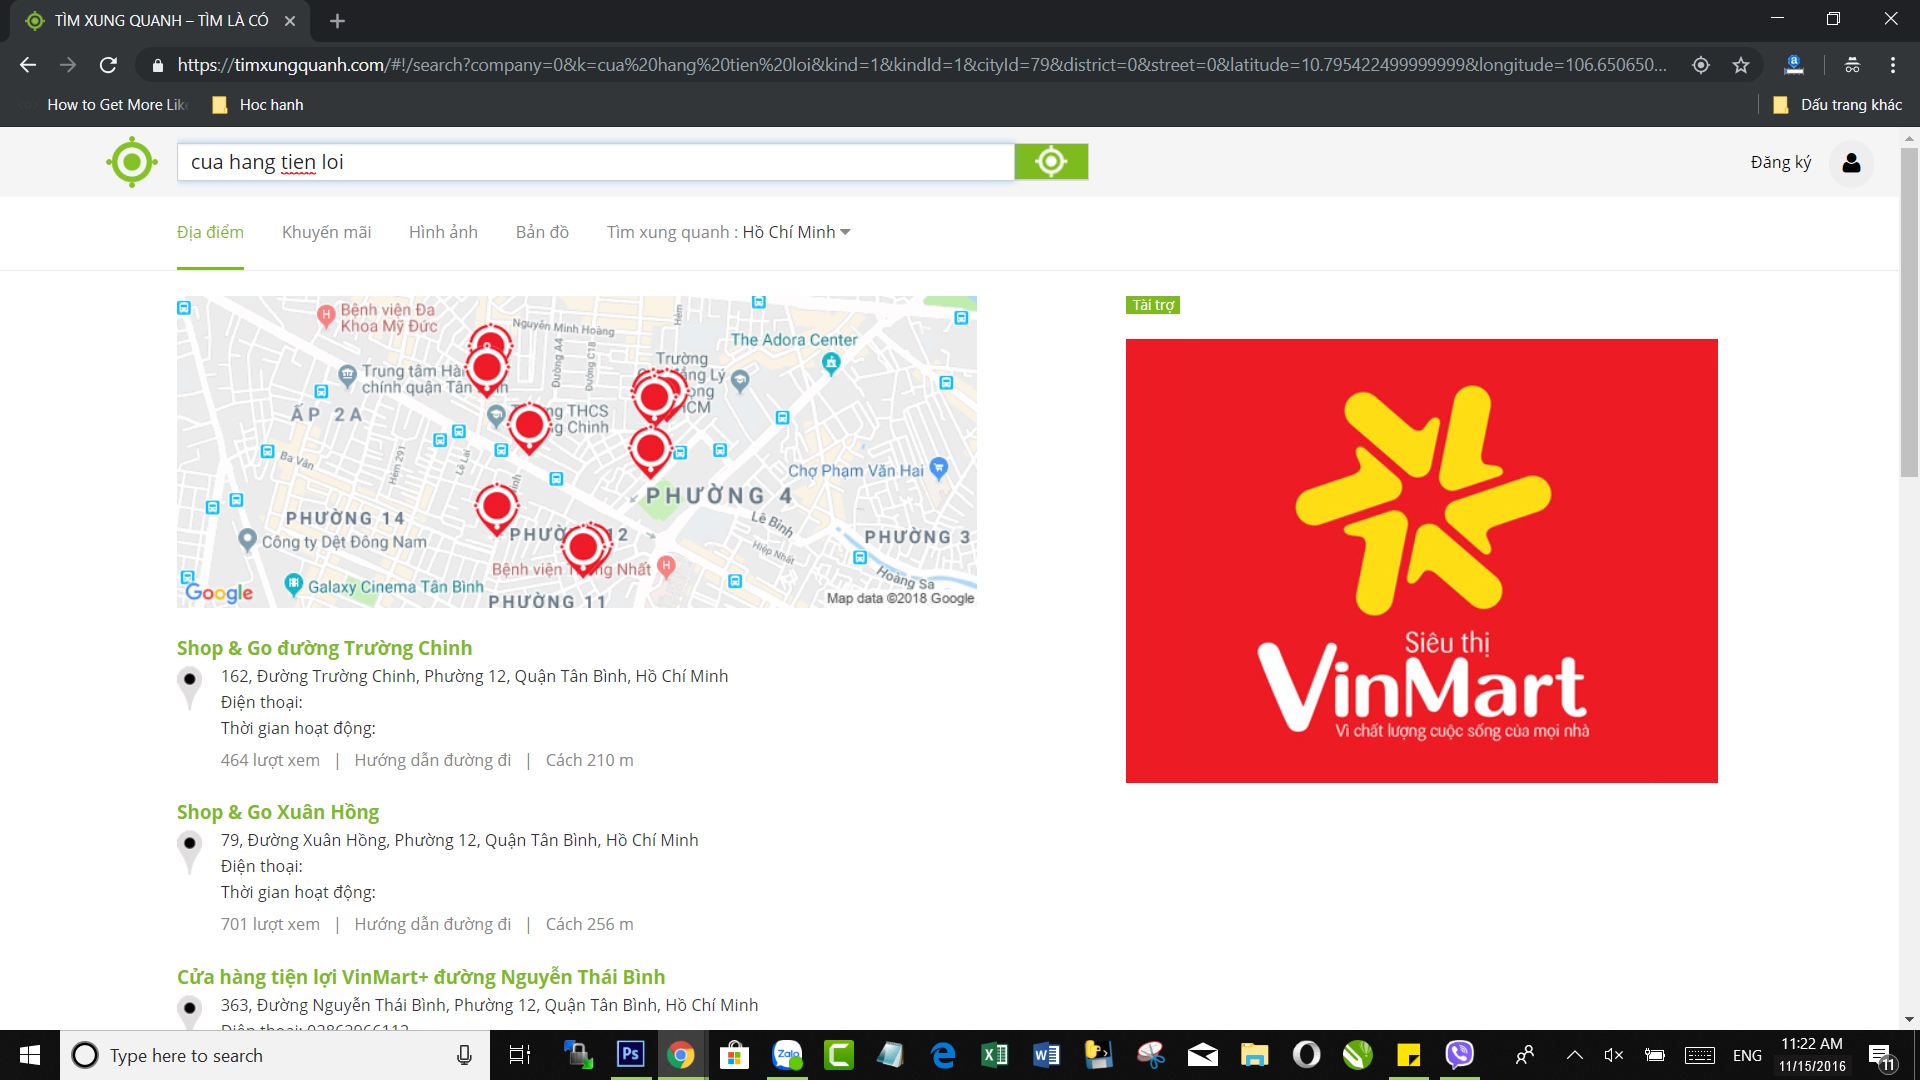Switch to the Bản đồ tab
1920x1080 pixels.
tap(542, 232)
